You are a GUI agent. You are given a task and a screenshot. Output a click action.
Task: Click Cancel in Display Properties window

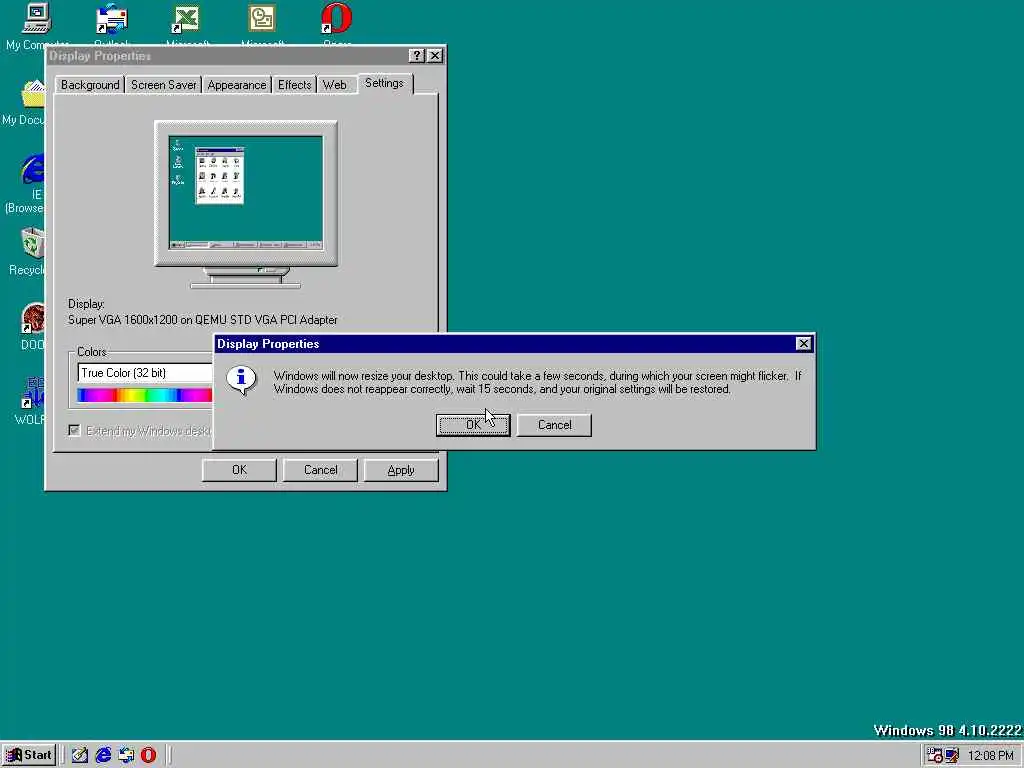[320, 470]
